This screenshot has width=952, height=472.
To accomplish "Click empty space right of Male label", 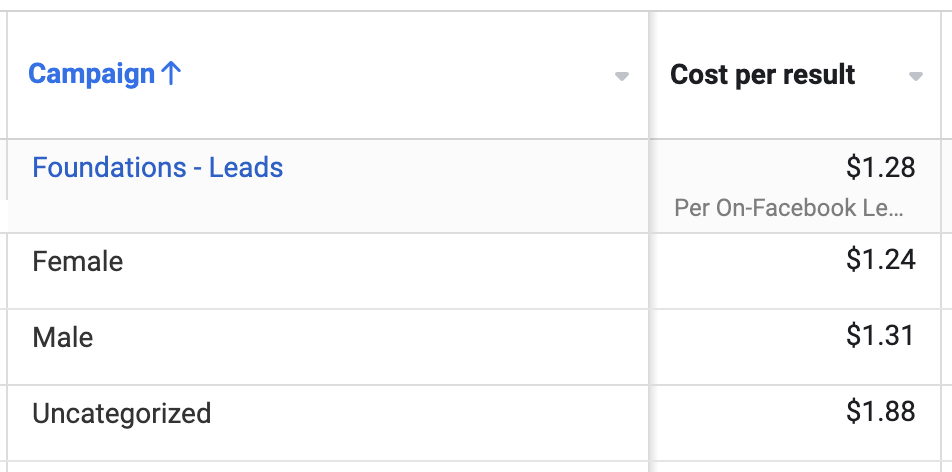I will tap(370, 346).
